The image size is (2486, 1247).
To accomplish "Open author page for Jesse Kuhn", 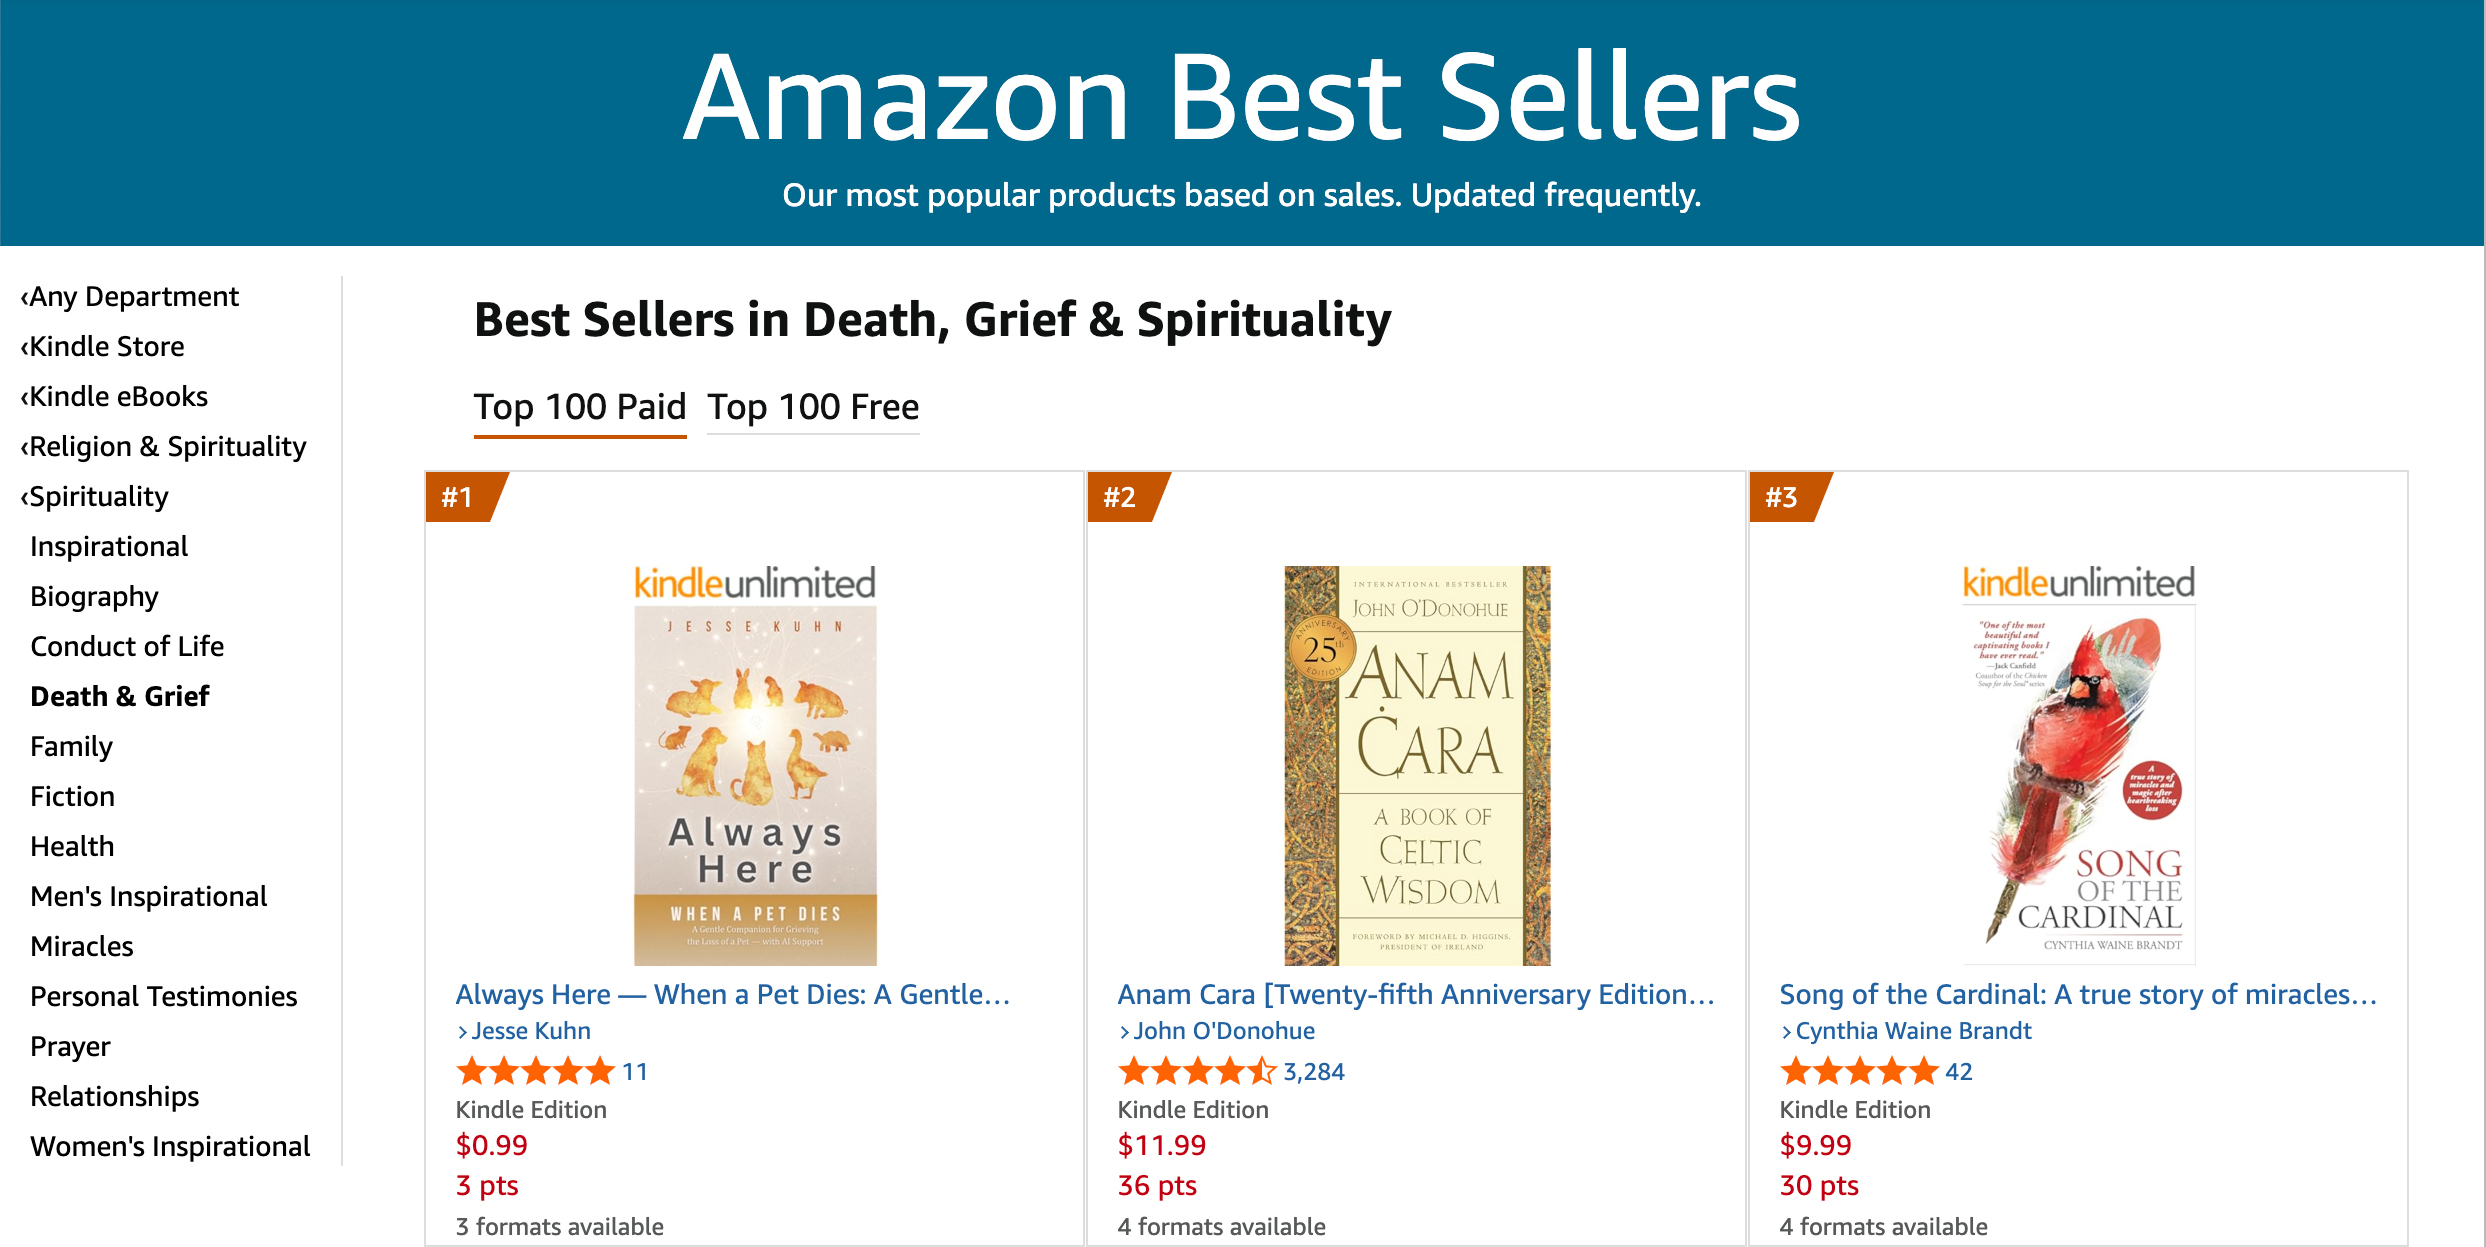I will 530,1031.
